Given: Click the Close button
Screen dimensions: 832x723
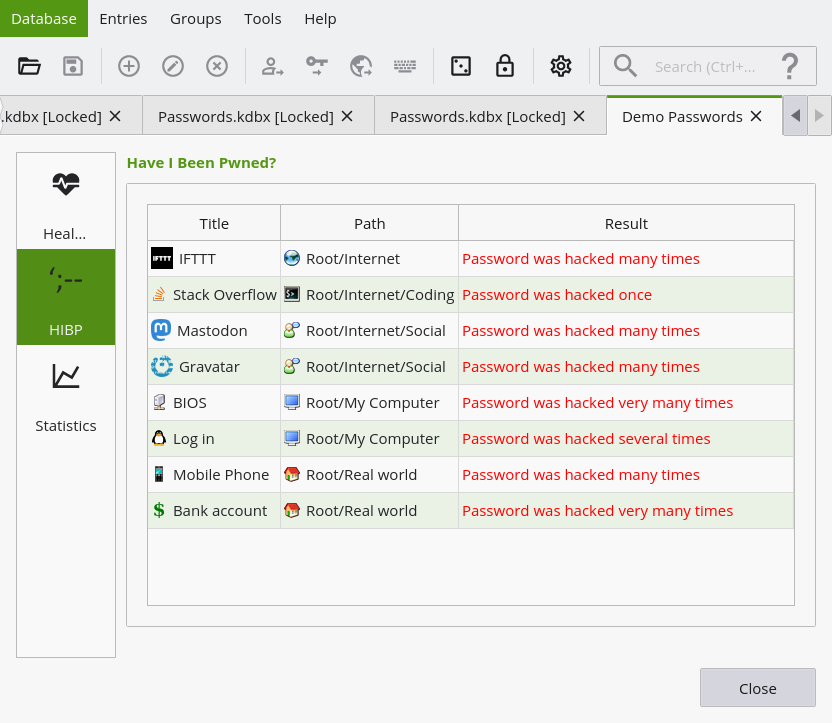Looking at the screenshot, I should click(x=758, y=688).
